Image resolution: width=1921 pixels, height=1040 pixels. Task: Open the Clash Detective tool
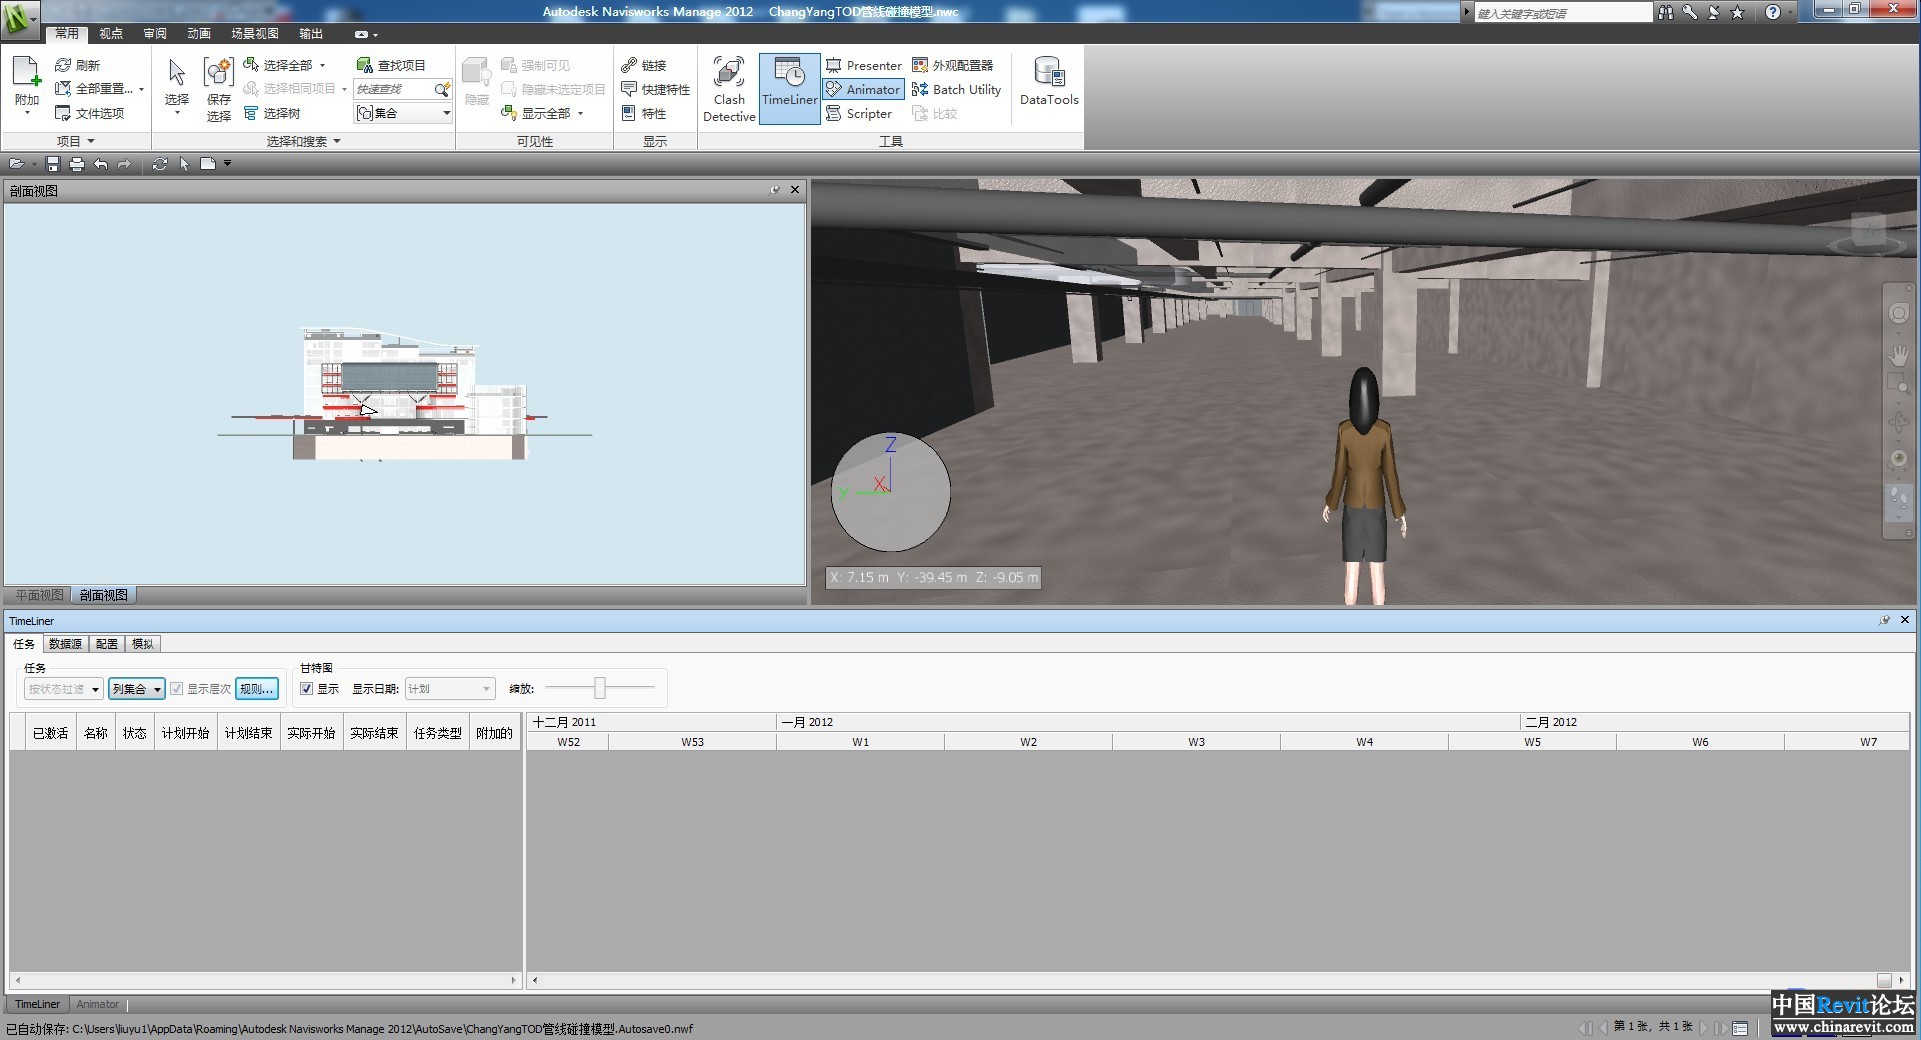point(729,89)
